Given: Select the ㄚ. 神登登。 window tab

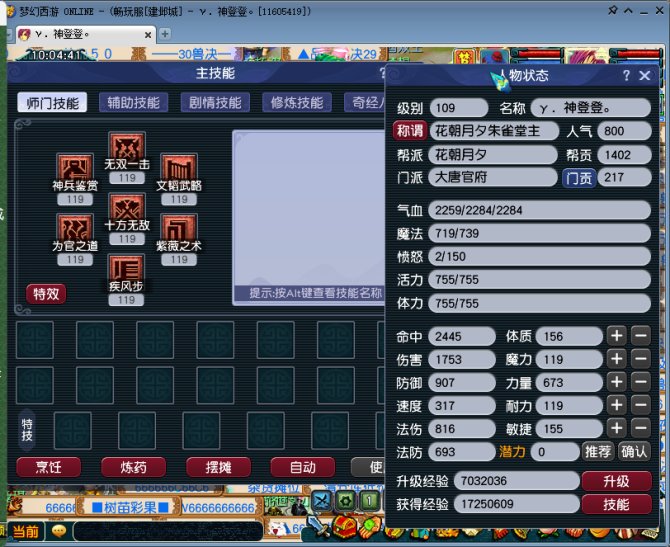Looking at the screenshot, I should (85, 34).
